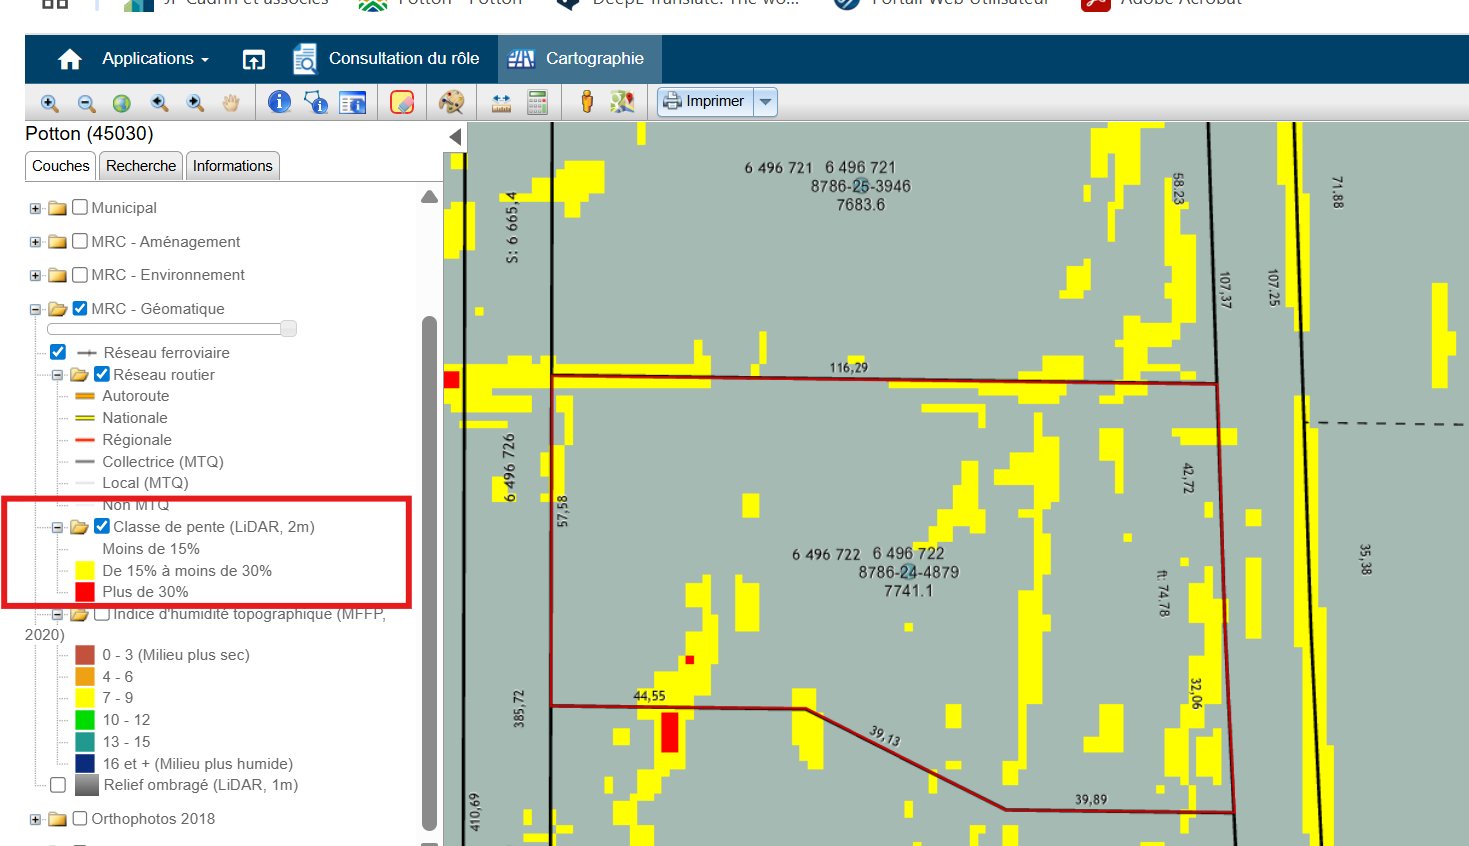This screenshot has width=1469, height=846.
Task: Select the zoom in magnifier tool
Action: [x=49, y=102]
